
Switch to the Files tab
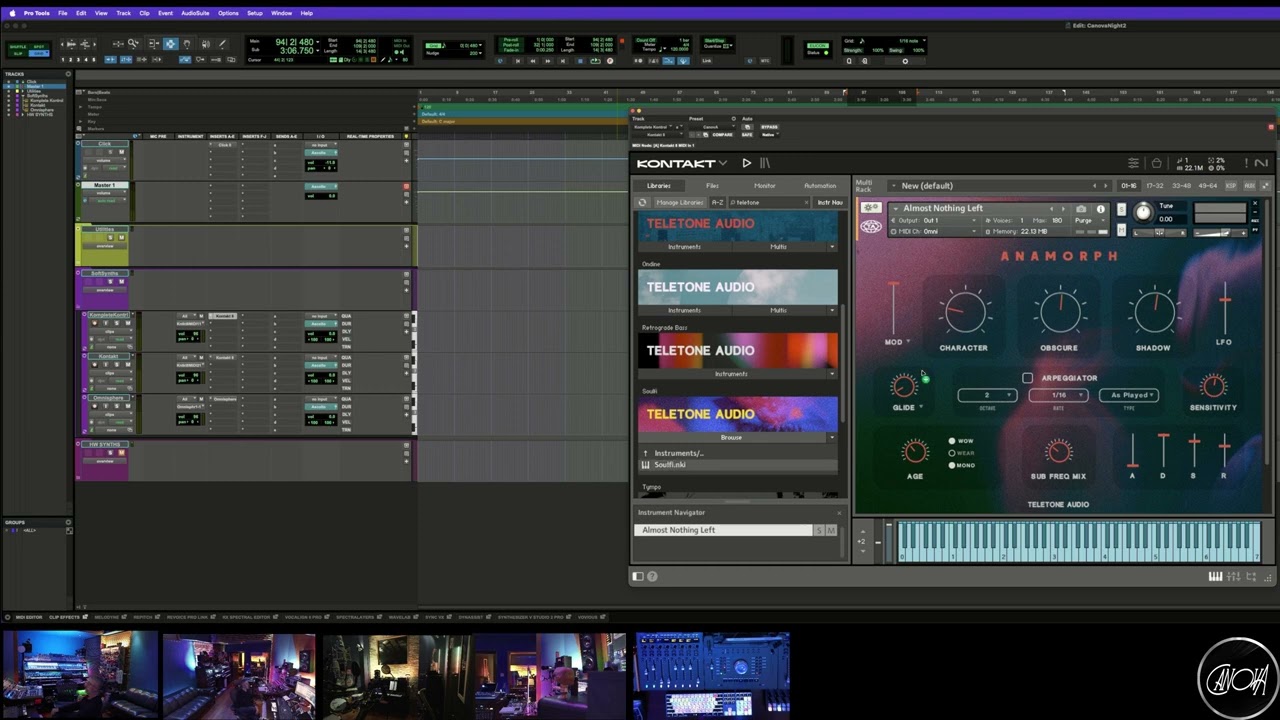pos(712,186)
